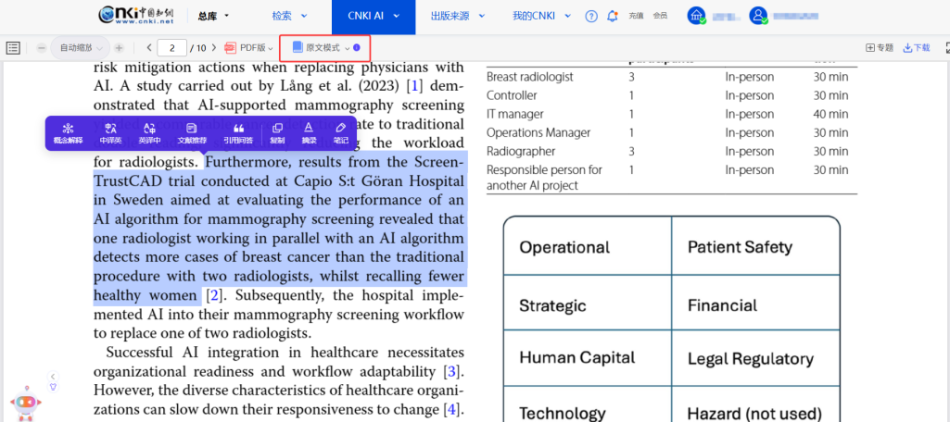This screenshot has height=422, width=950.
Task: Click the reference [2] citation link
Action: click(213, 295)
